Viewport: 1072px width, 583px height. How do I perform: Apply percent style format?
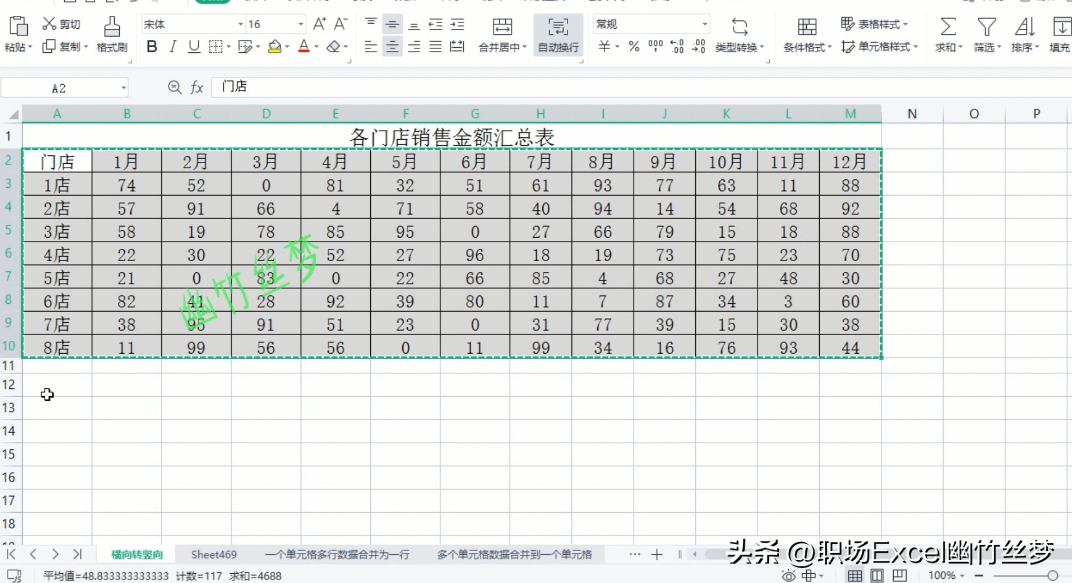tap(634, 46)
